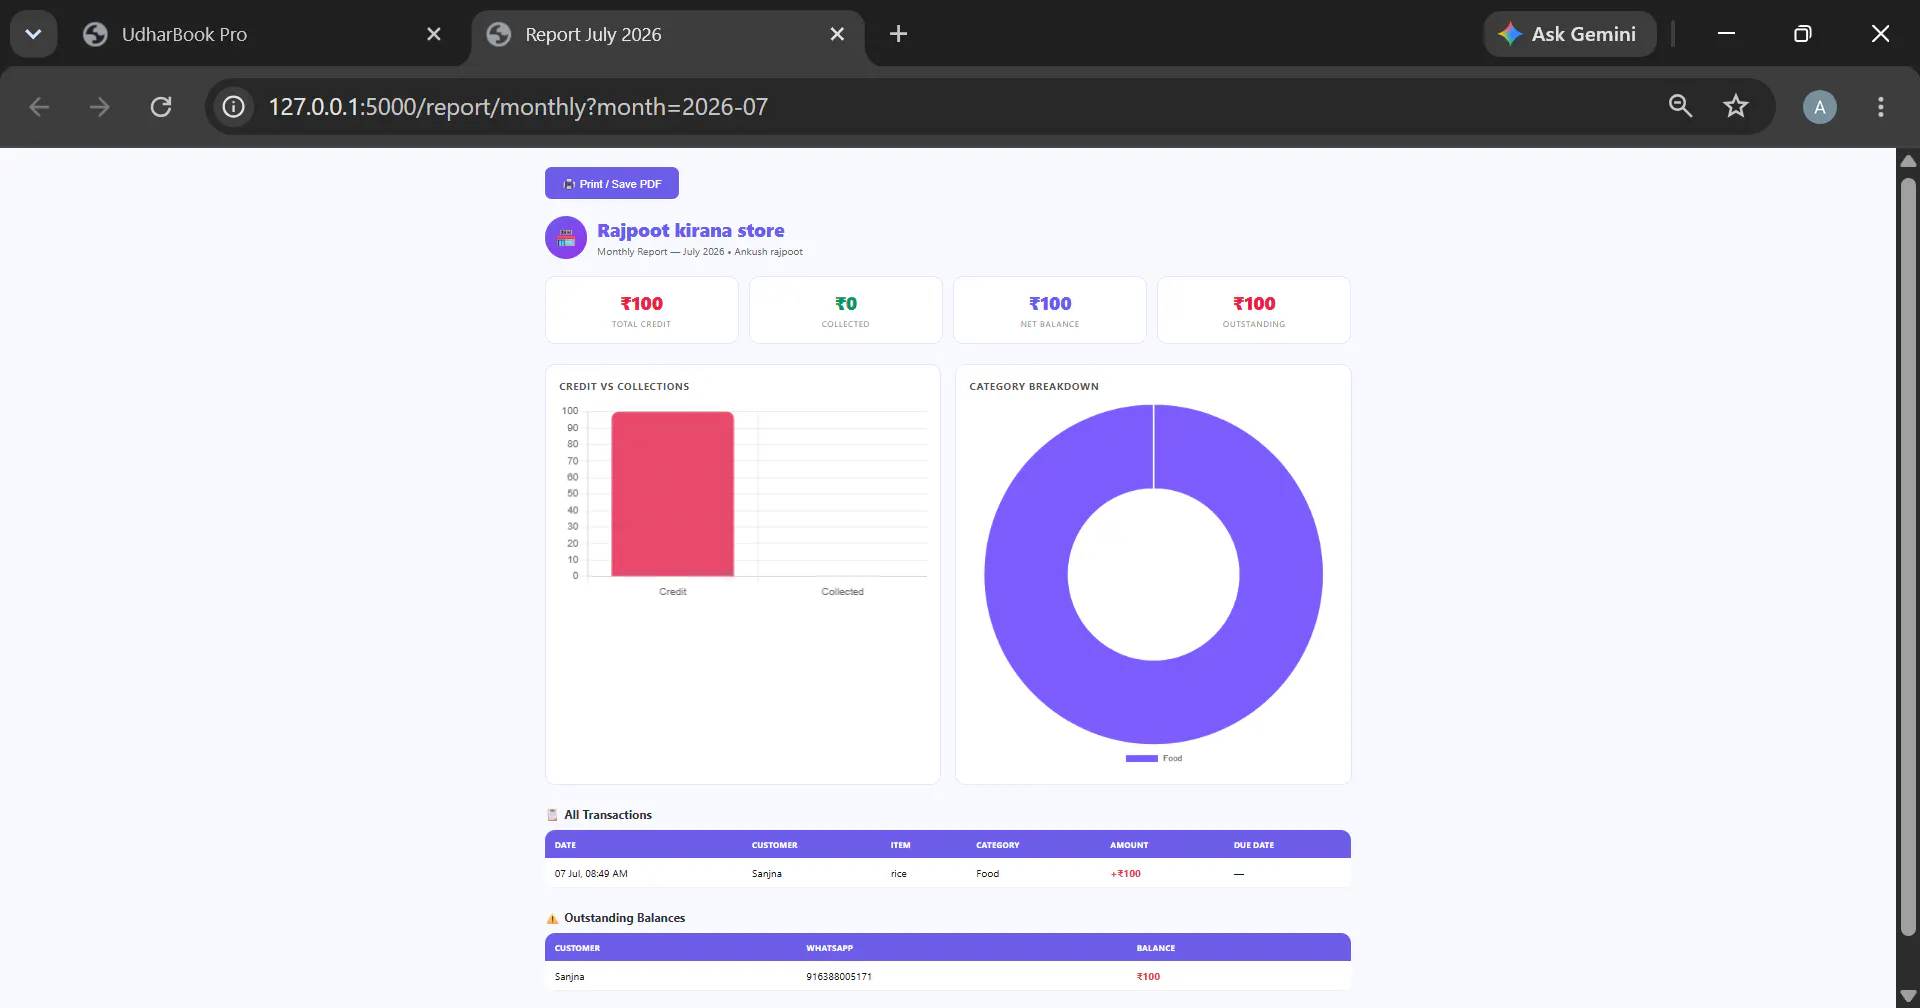Click the Collected ₹0 card
This screenshot has width=1920, height=1008.
(x=846, y=310)
